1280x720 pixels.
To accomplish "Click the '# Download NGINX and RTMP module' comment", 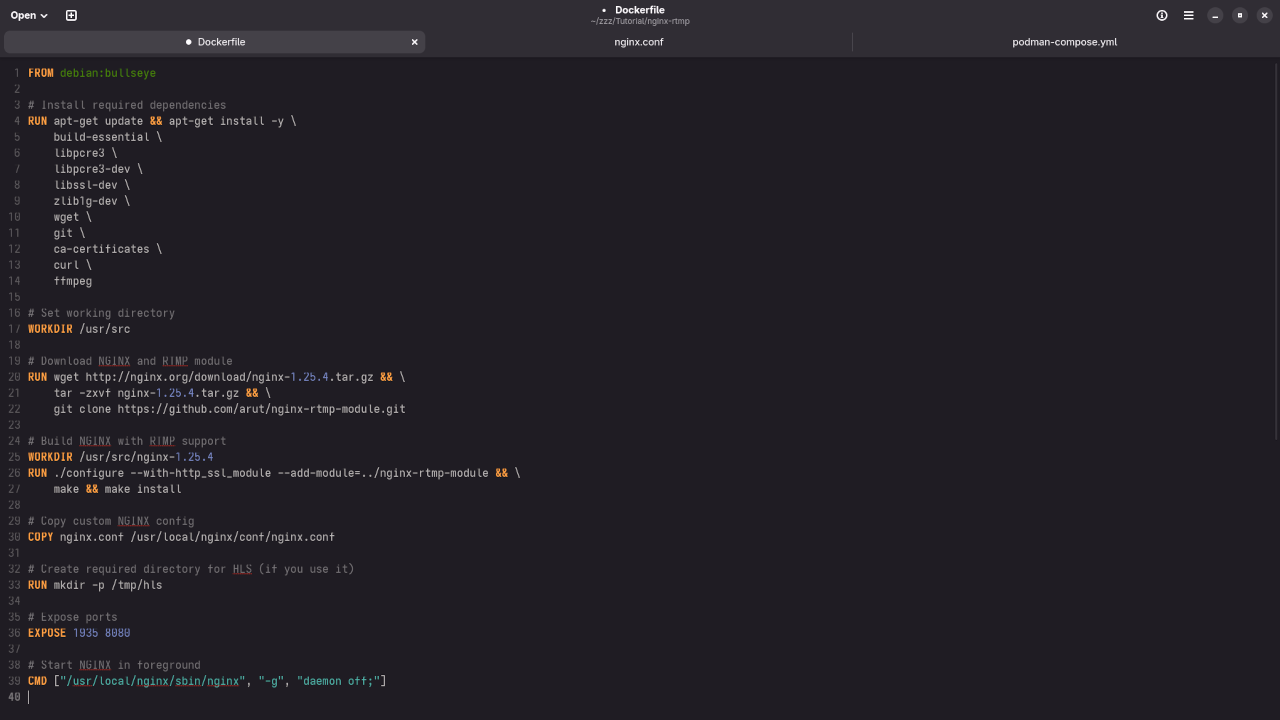I will (130, 361).
